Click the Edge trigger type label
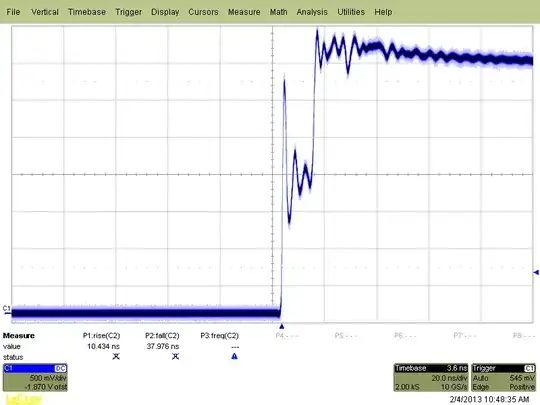 click(x=481, y=387)
